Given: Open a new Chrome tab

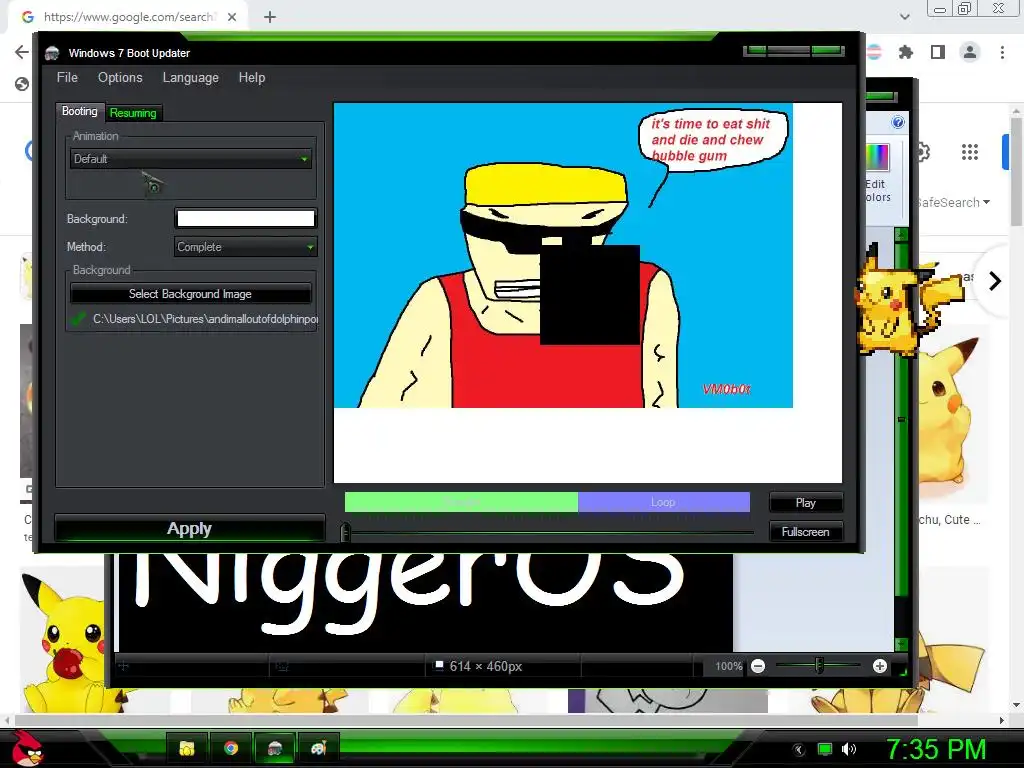Looking at the screenshot, I should (270, 17).
